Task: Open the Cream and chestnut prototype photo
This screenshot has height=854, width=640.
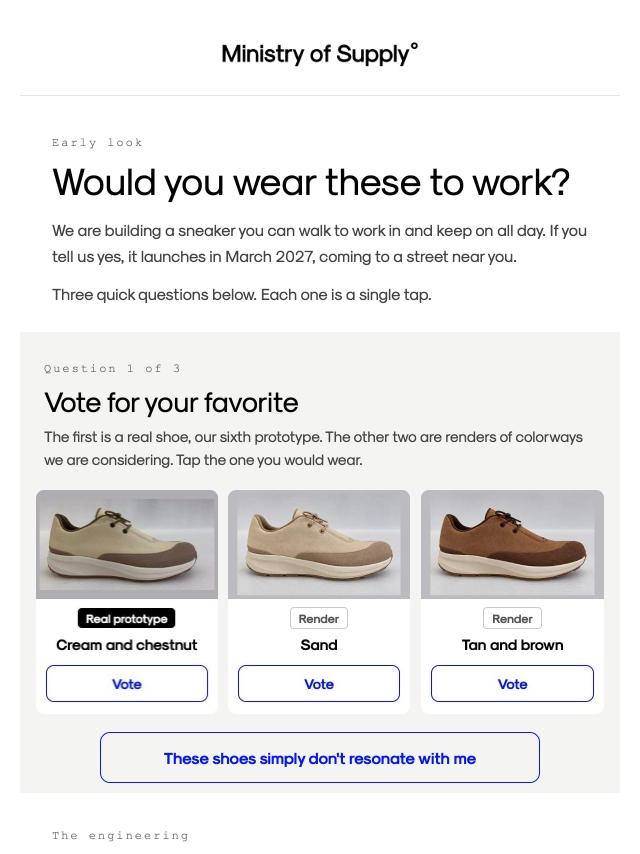Action: [127, 544]
